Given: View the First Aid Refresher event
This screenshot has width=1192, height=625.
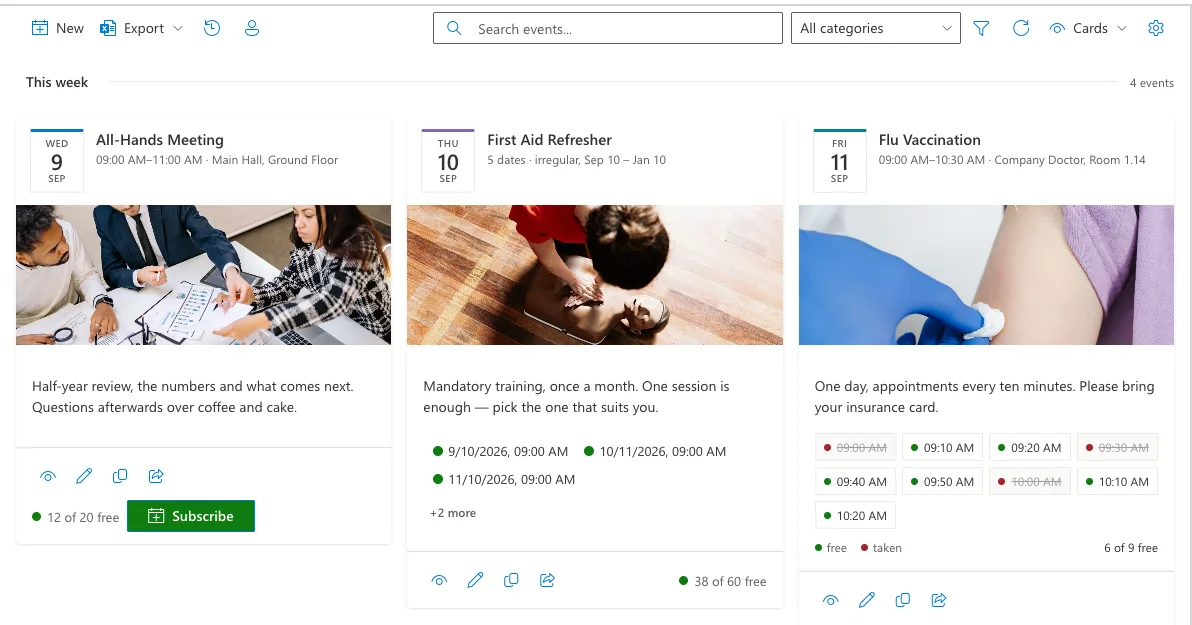Looking at the screenshot, I should [439, 580].
